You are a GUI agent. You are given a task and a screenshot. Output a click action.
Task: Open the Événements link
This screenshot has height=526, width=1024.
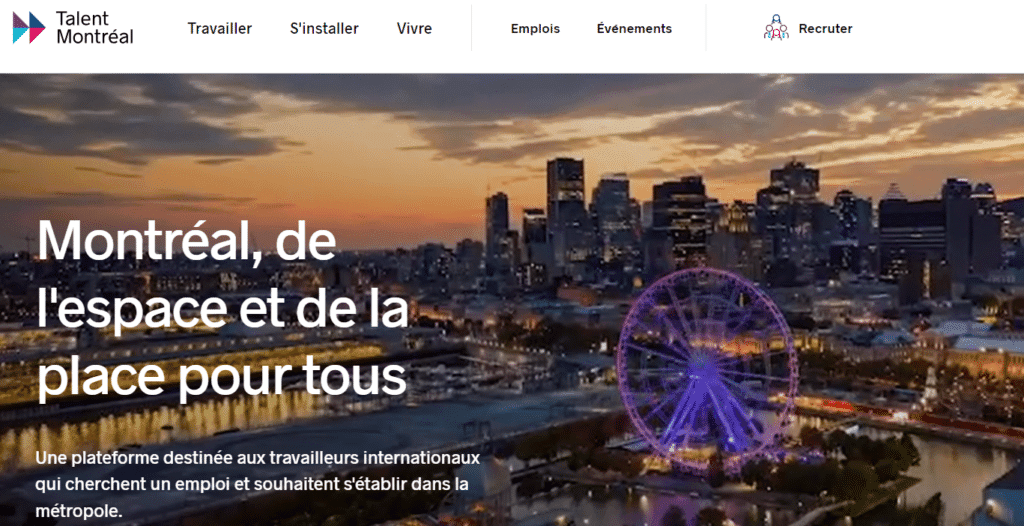pyautogui.click(x=634, y=29)
